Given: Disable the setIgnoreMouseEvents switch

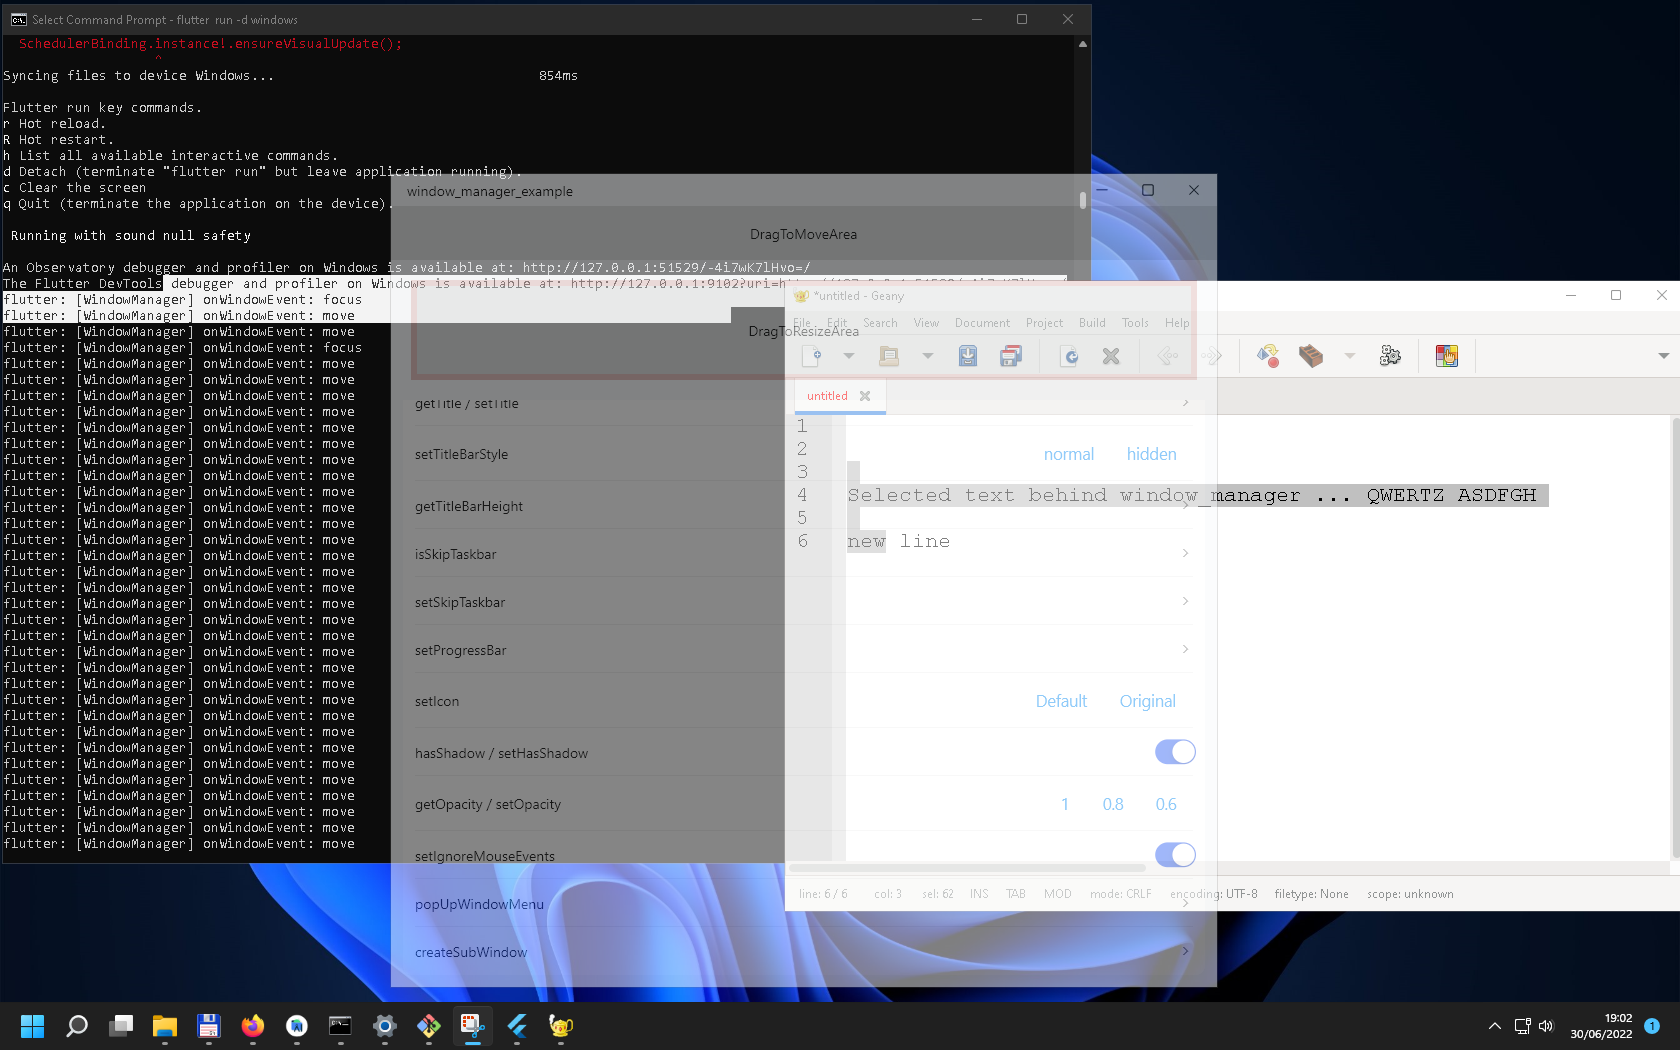Looking at the screenshot, I should coord(1175,855).
